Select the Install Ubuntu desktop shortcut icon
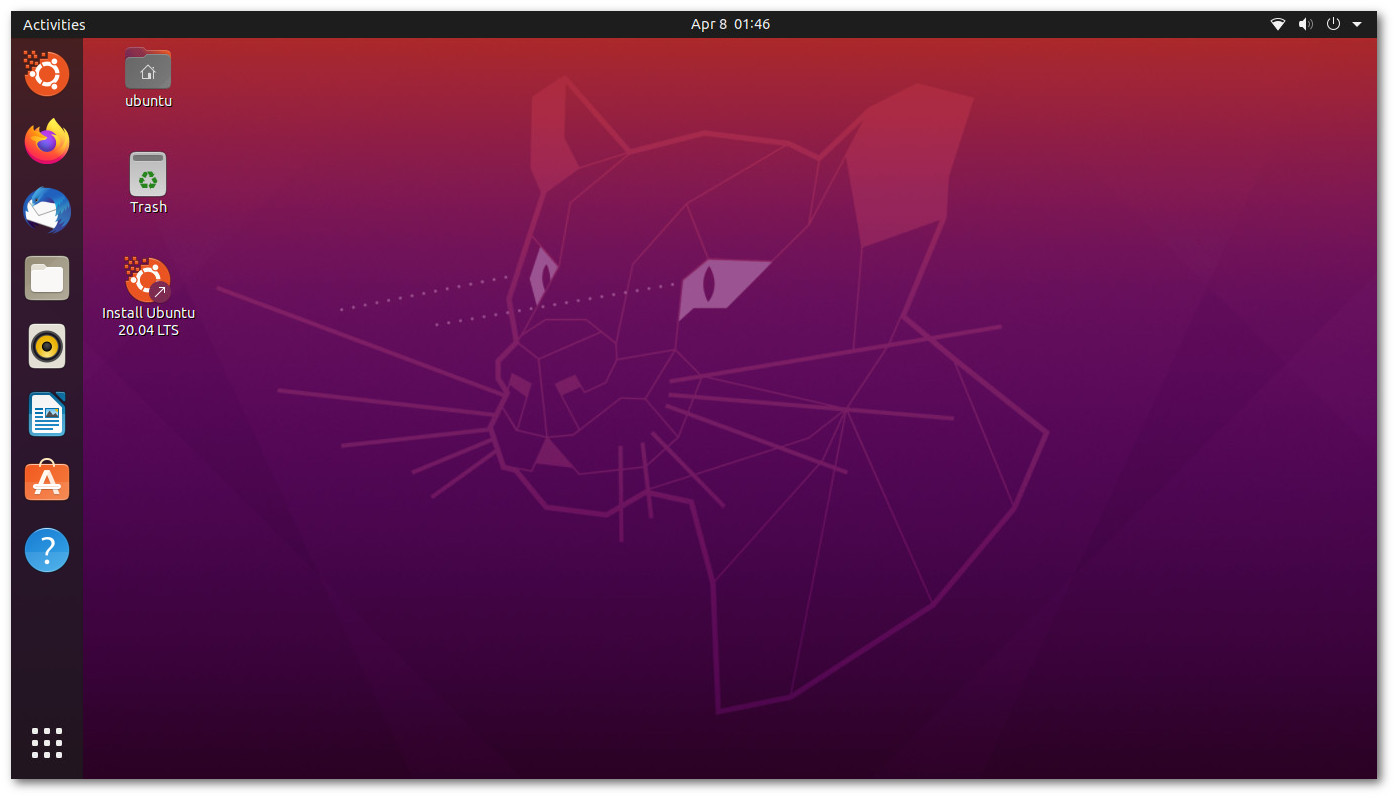Screen dimensions: 1396x798 click(148, 280)
